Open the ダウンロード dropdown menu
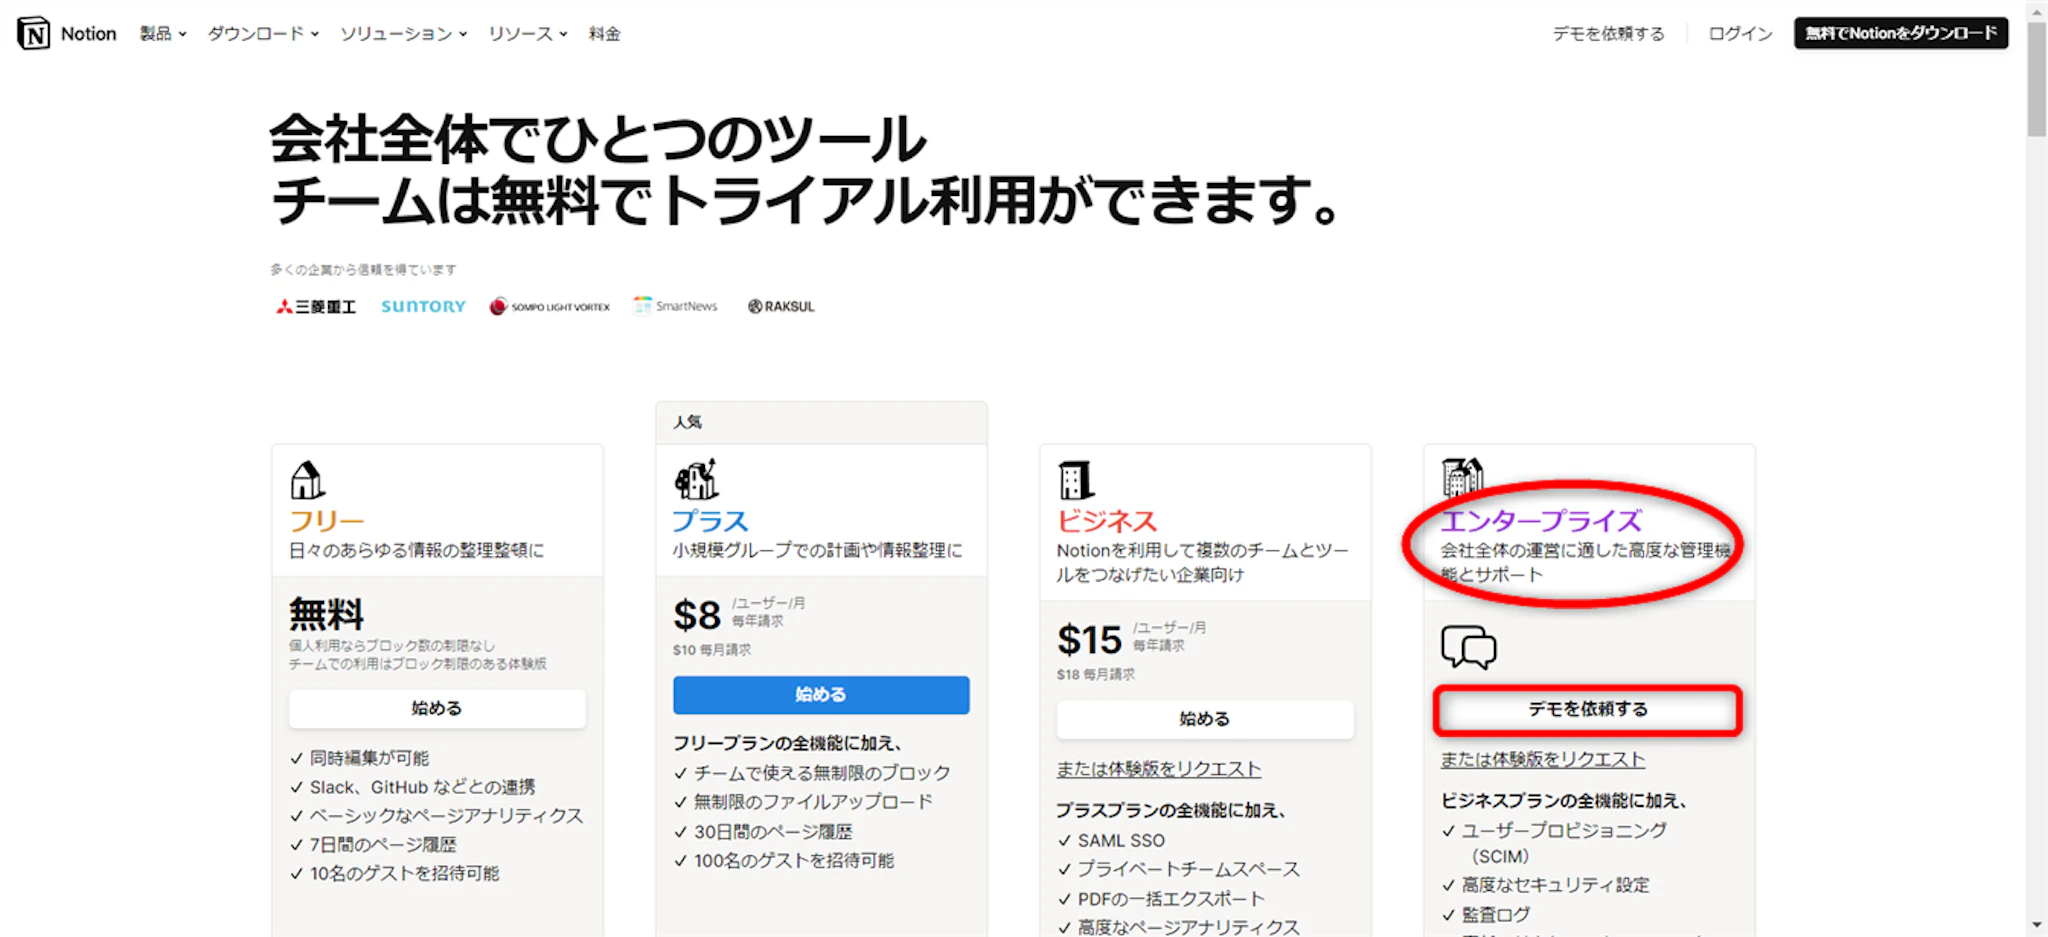The width and height of the screenshot is (2048, 937). point(262,34)
